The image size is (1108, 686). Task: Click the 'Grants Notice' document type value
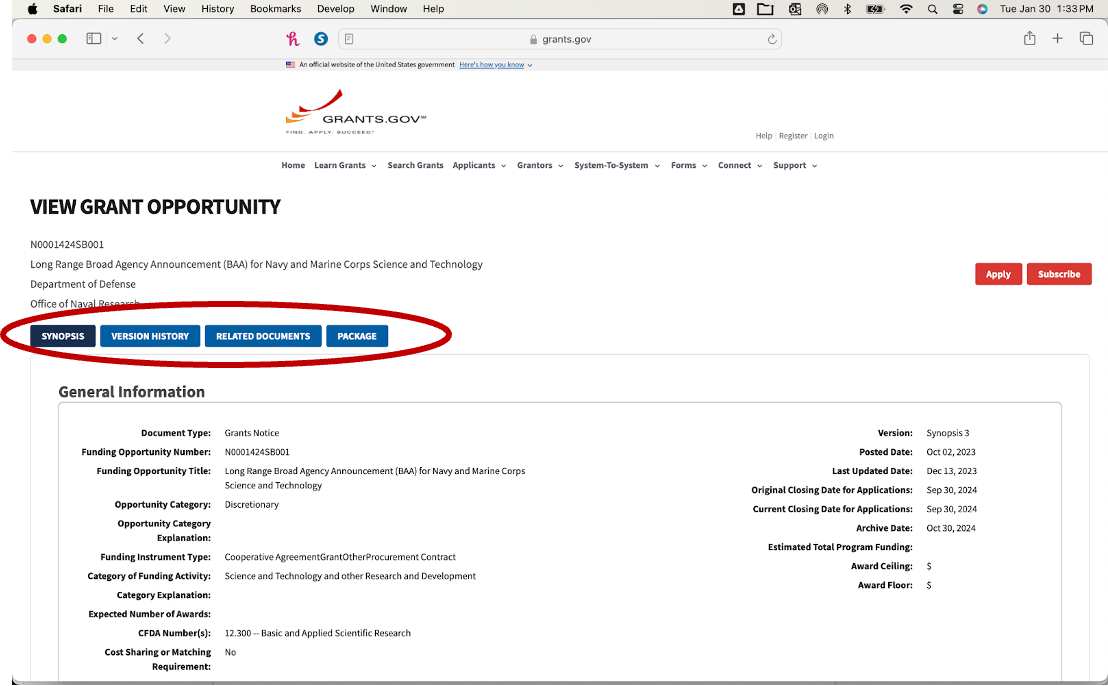point(252,433)
